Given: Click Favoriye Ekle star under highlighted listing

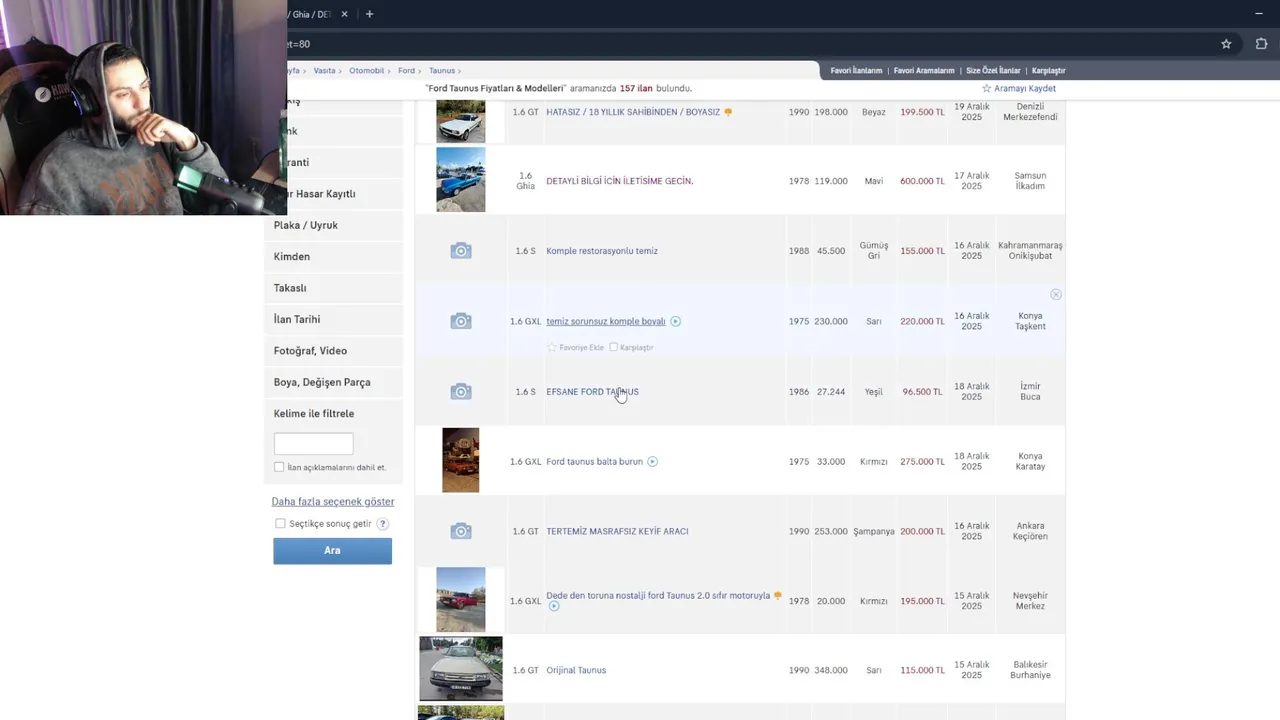Looking at the screenshot, I should coord(551,347).
